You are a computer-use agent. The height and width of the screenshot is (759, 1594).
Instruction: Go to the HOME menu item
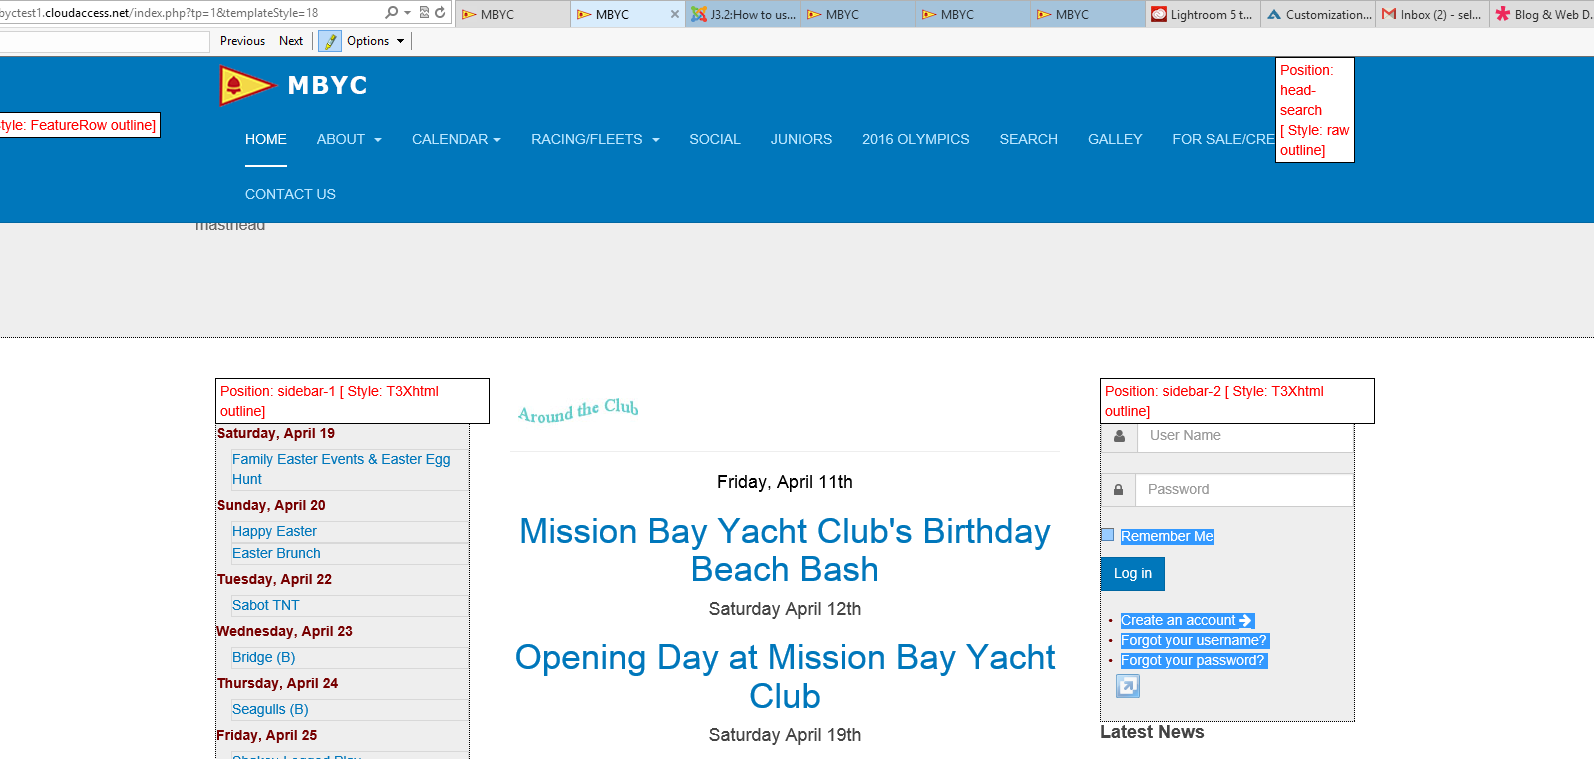pos(266,140)
